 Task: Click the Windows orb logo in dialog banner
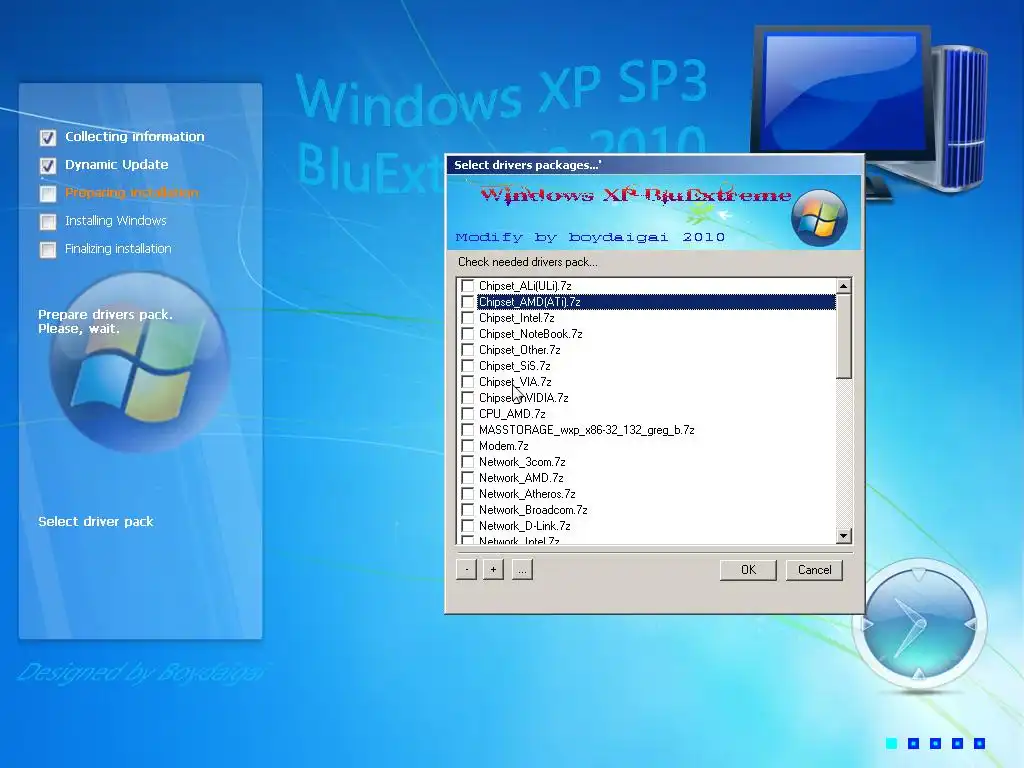tap(819, 218)
